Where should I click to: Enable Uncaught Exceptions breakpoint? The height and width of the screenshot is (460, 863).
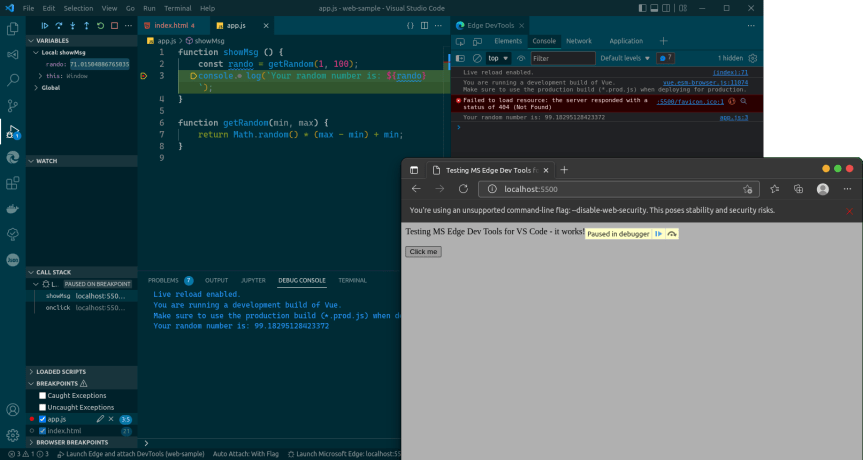(42, 407)
